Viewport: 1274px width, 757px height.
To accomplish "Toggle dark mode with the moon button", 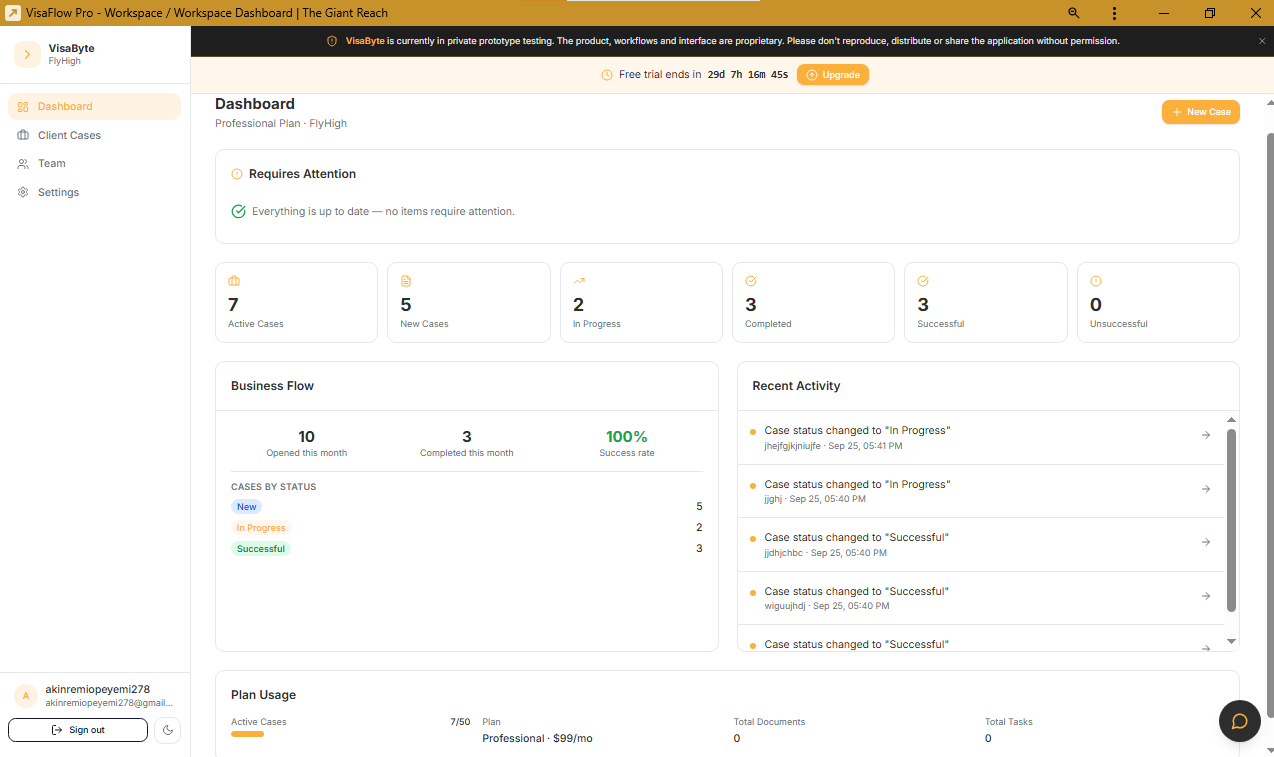I will (168, 730).
